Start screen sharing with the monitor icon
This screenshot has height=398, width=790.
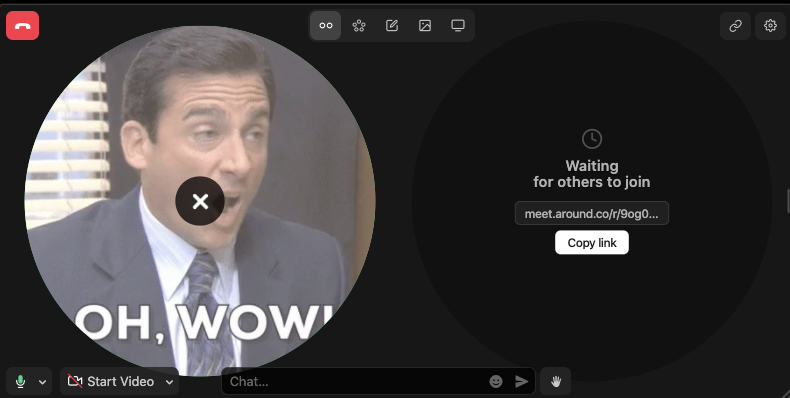click(x=457, y=25)
